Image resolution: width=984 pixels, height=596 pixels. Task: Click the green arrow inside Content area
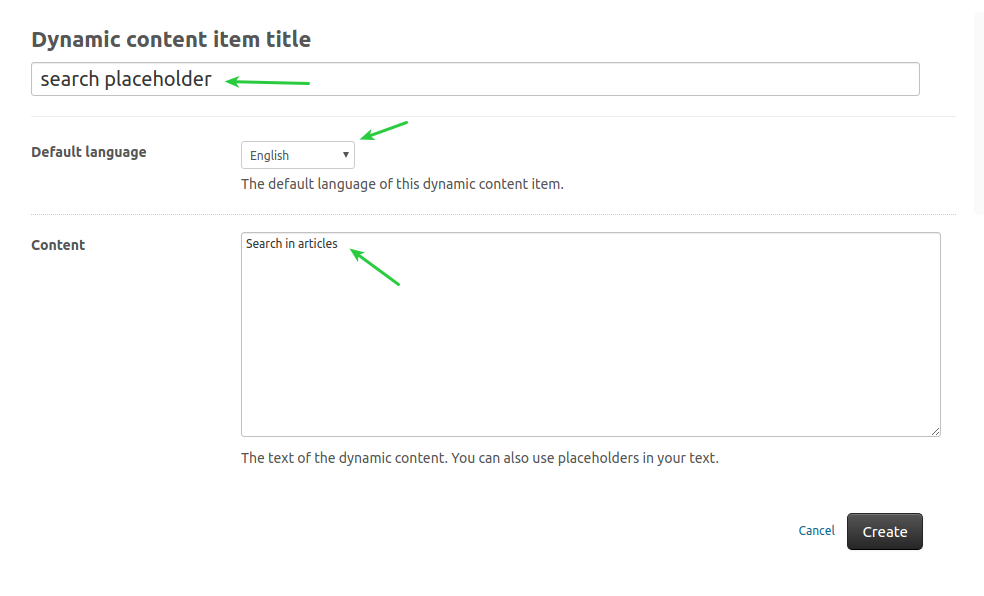click(375, 267)
